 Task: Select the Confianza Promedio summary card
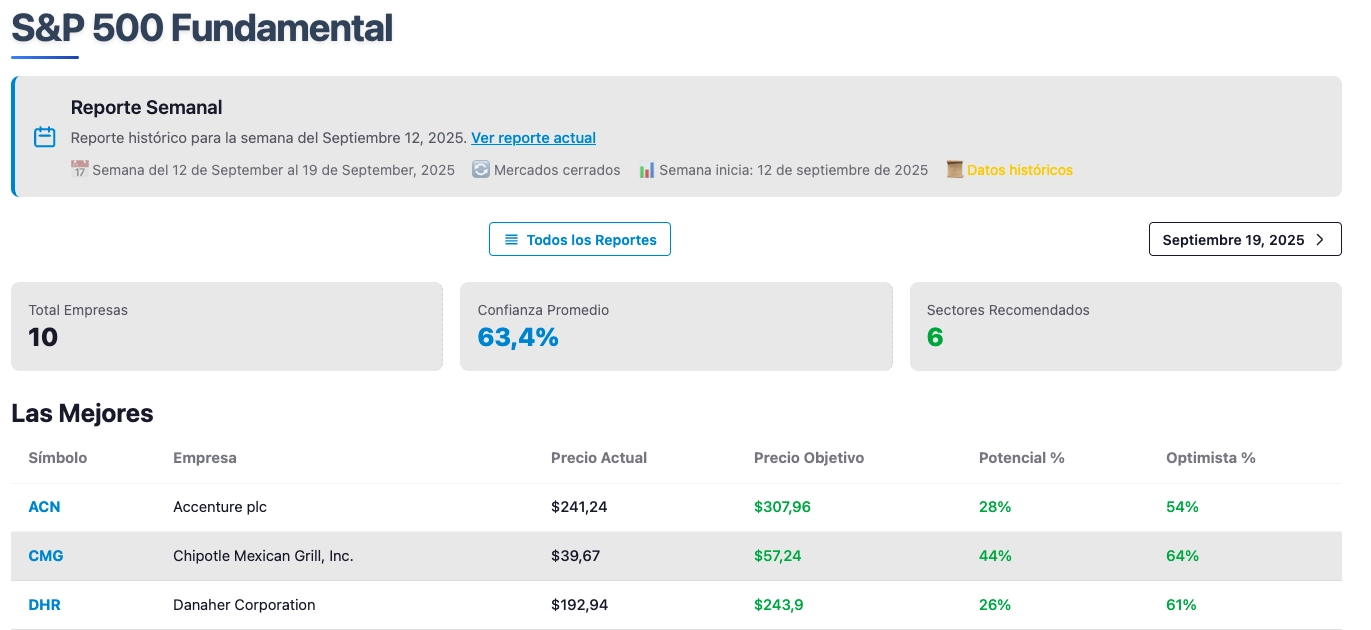676,326
